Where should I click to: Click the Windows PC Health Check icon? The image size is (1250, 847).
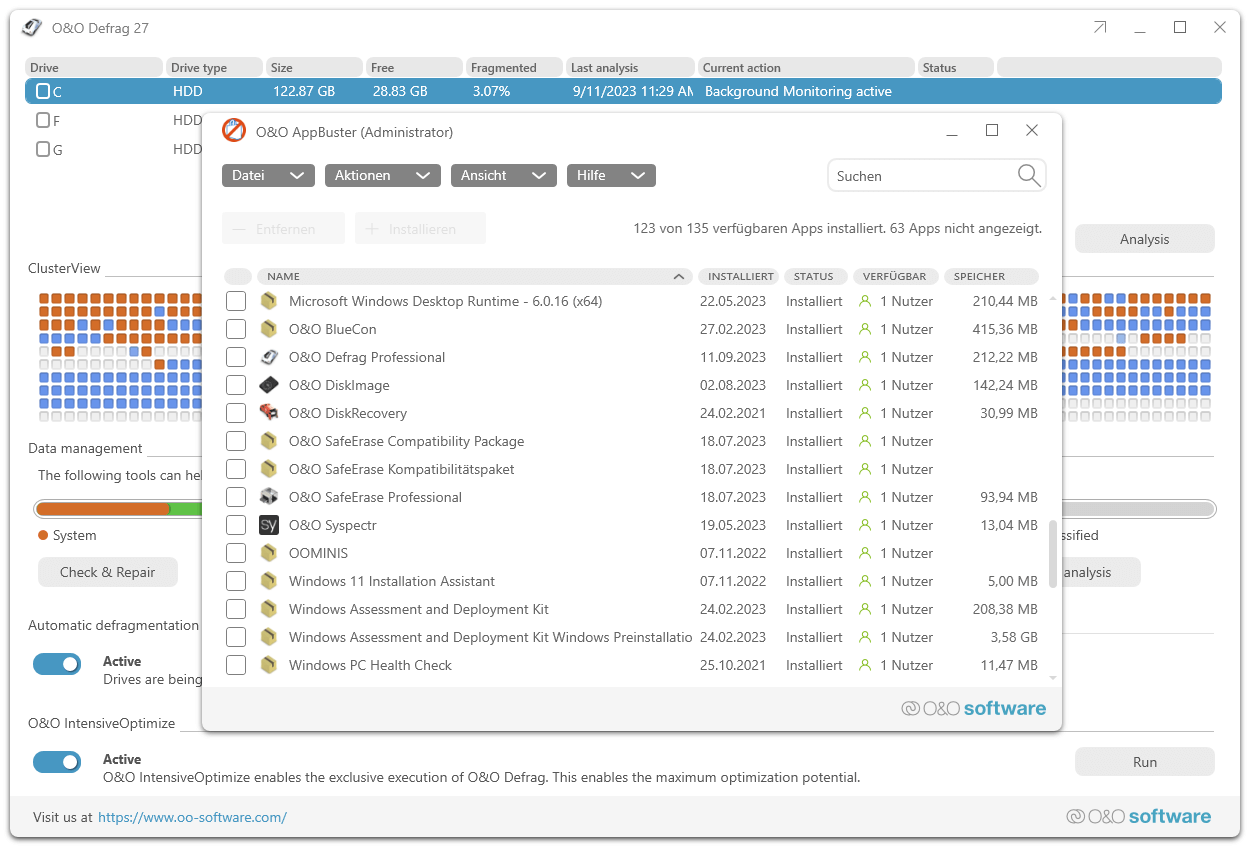[268, 665]
